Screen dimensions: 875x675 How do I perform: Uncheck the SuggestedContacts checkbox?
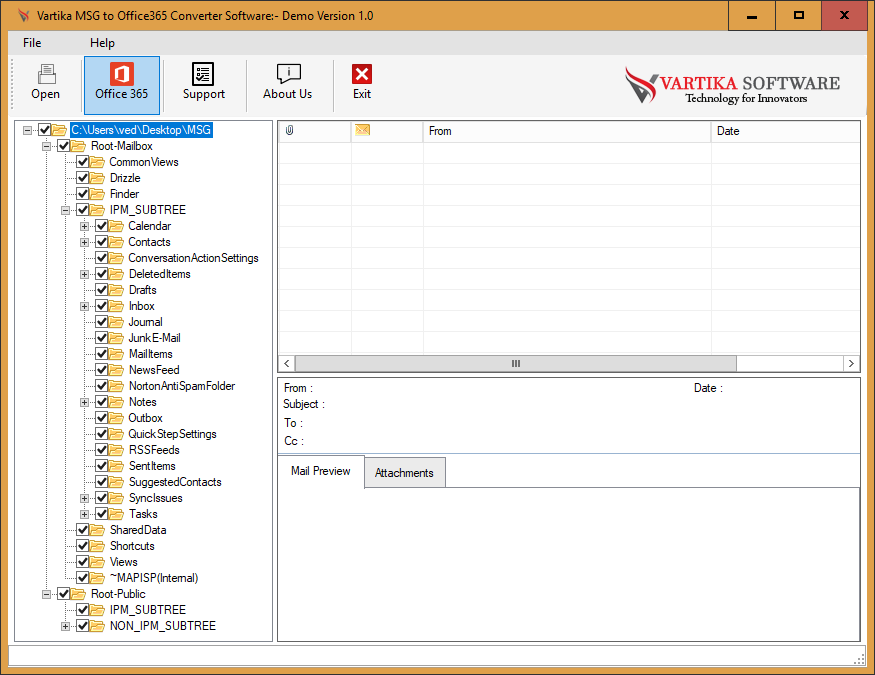point(102,482)
